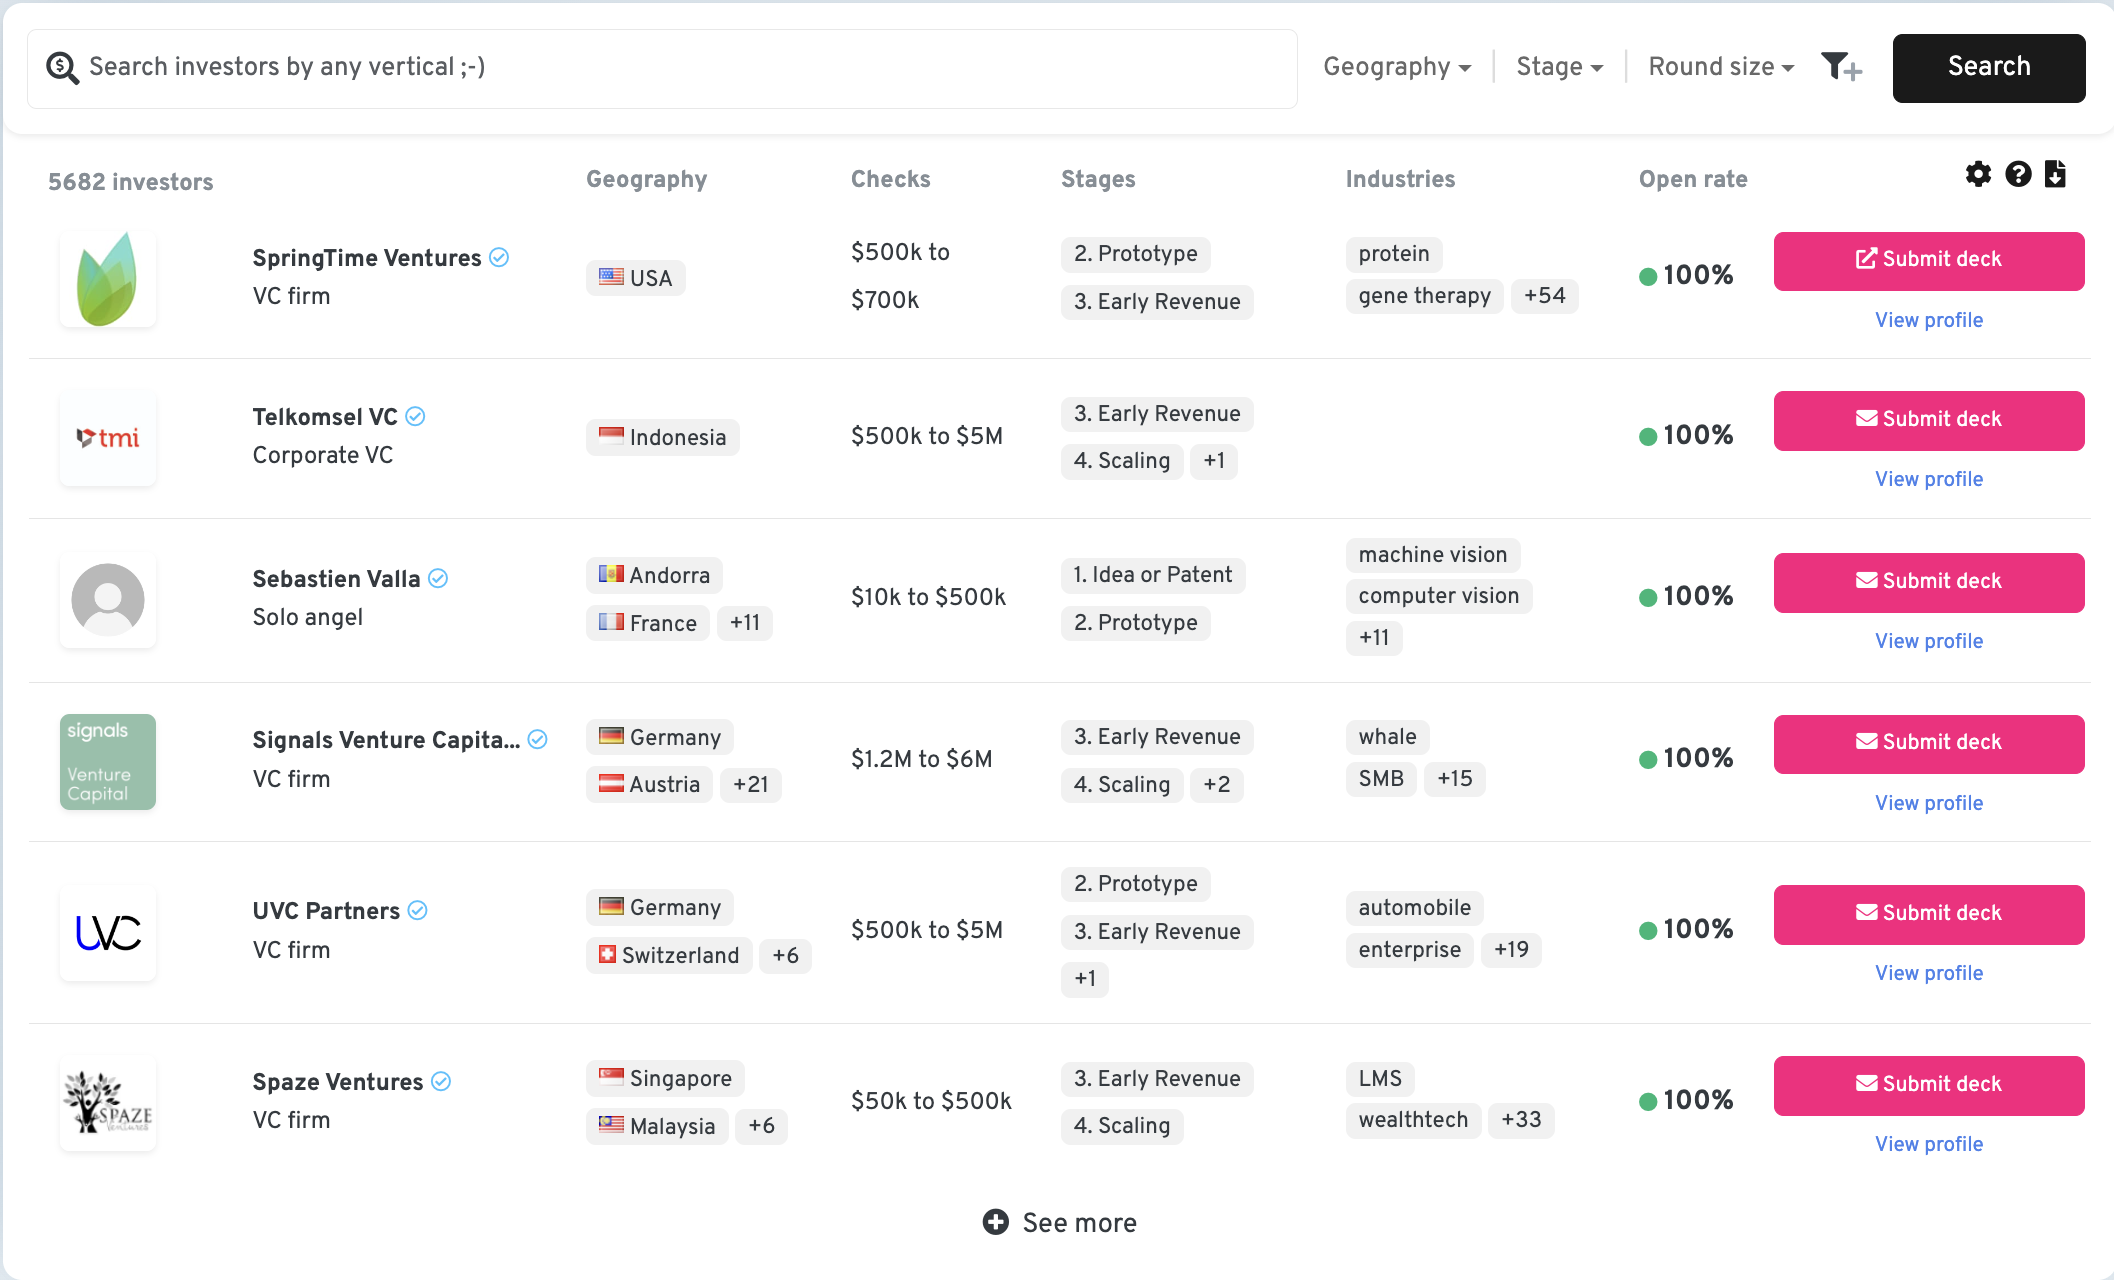Click UVC Partners logo
The width and height of the screenshot is (2114, 1280).
coord(108,933)
